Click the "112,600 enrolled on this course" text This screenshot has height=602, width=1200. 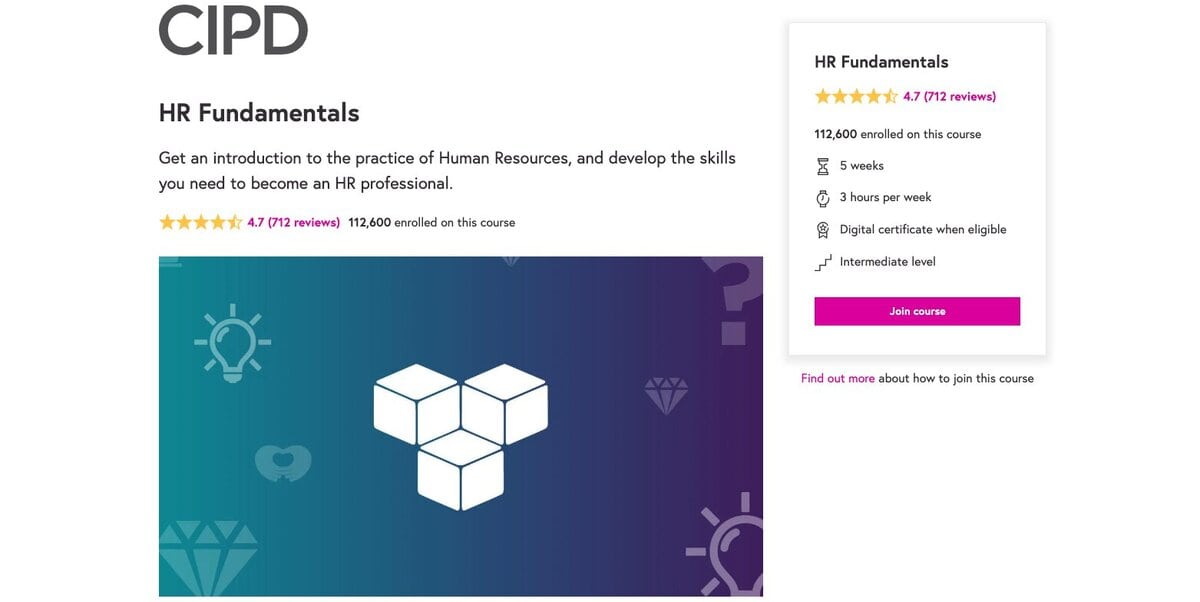[x=897, y=133]
